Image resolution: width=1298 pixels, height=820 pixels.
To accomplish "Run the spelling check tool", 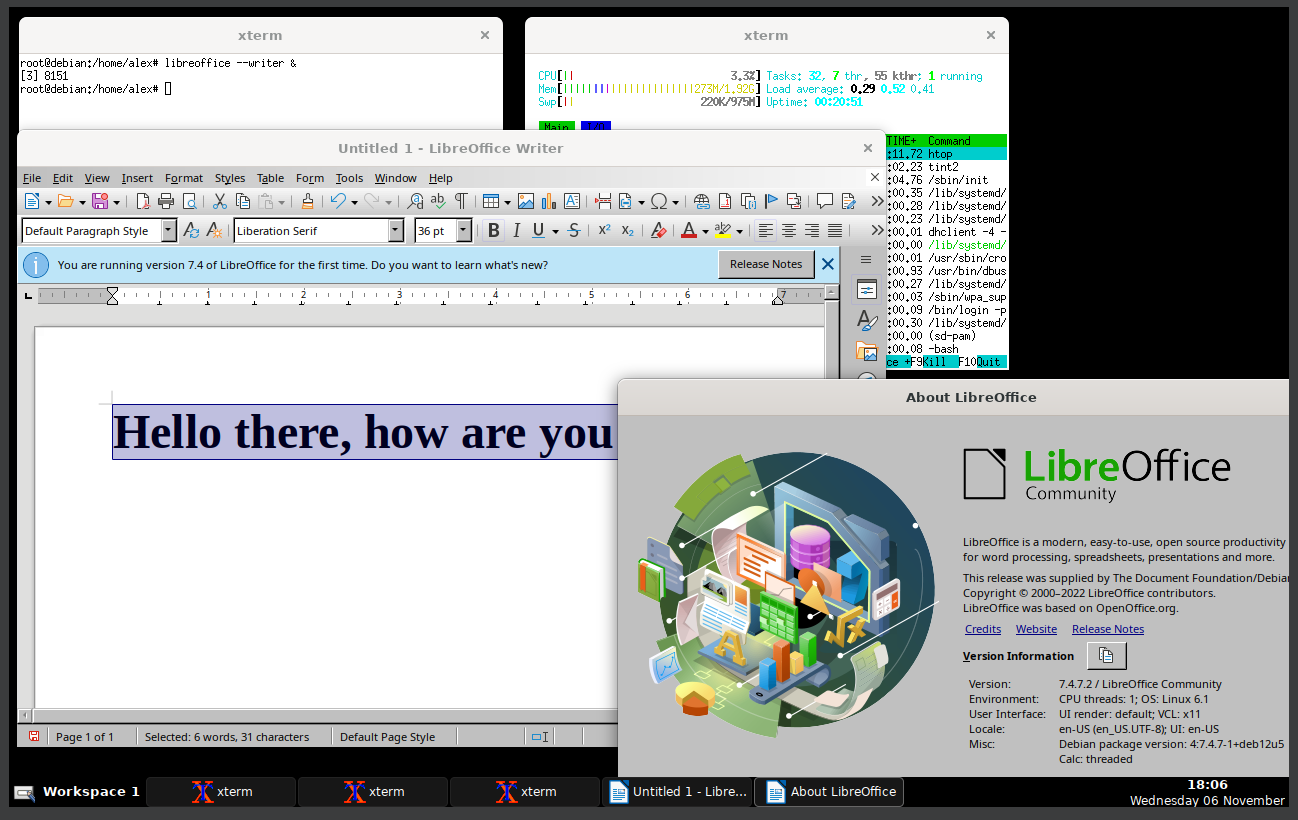I will pyautogui.click(x=438, y=201).
